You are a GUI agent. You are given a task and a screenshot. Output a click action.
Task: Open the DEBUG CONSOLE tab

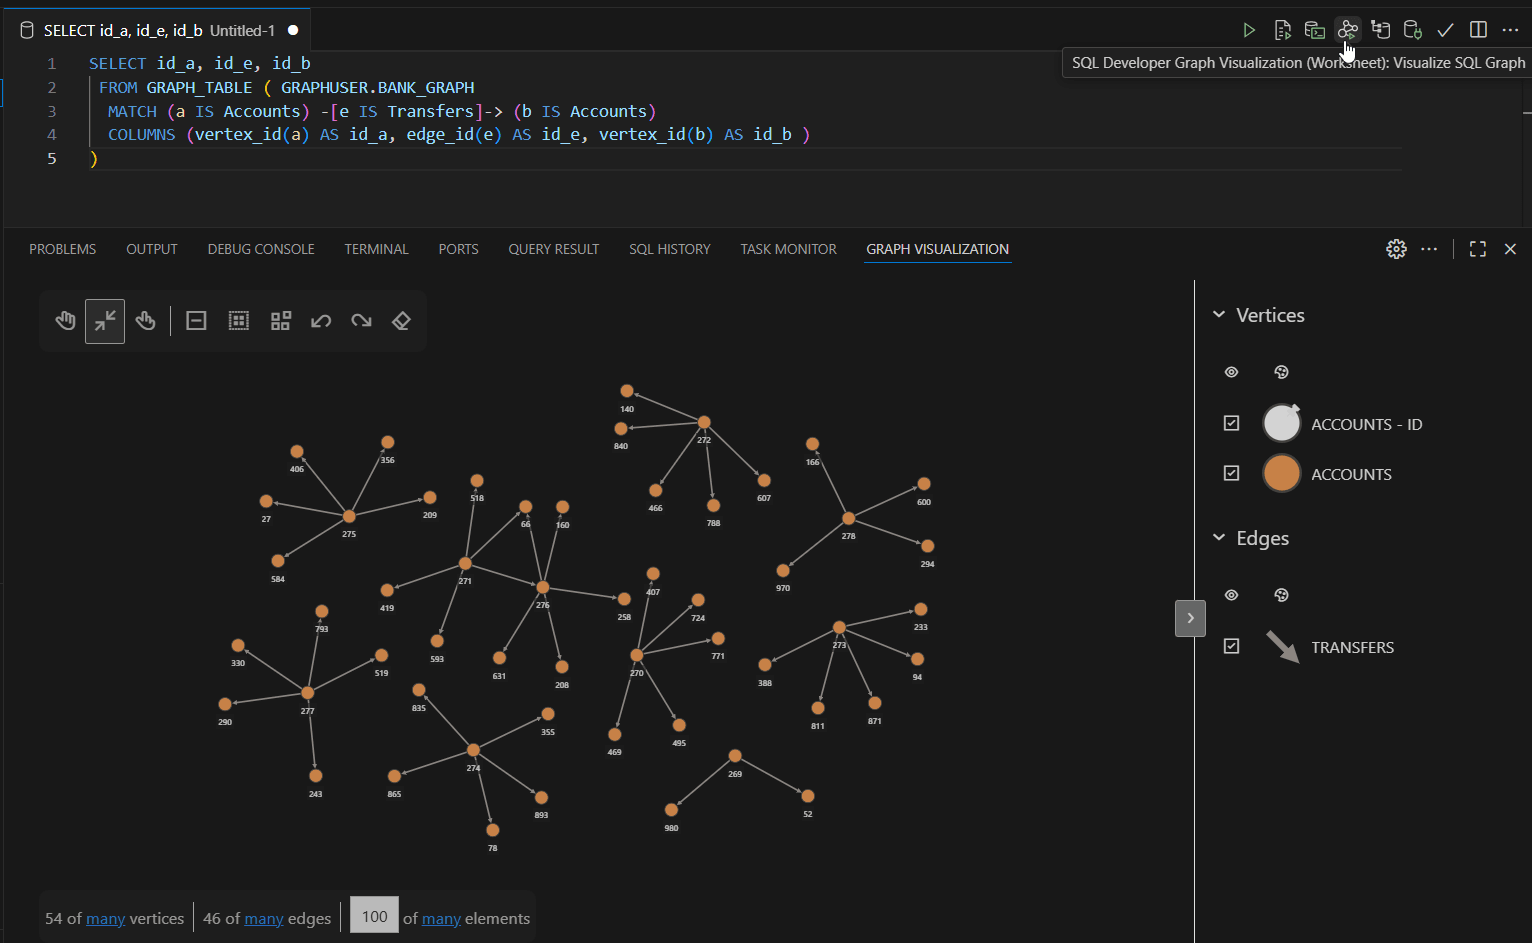(x=261, y=249)
